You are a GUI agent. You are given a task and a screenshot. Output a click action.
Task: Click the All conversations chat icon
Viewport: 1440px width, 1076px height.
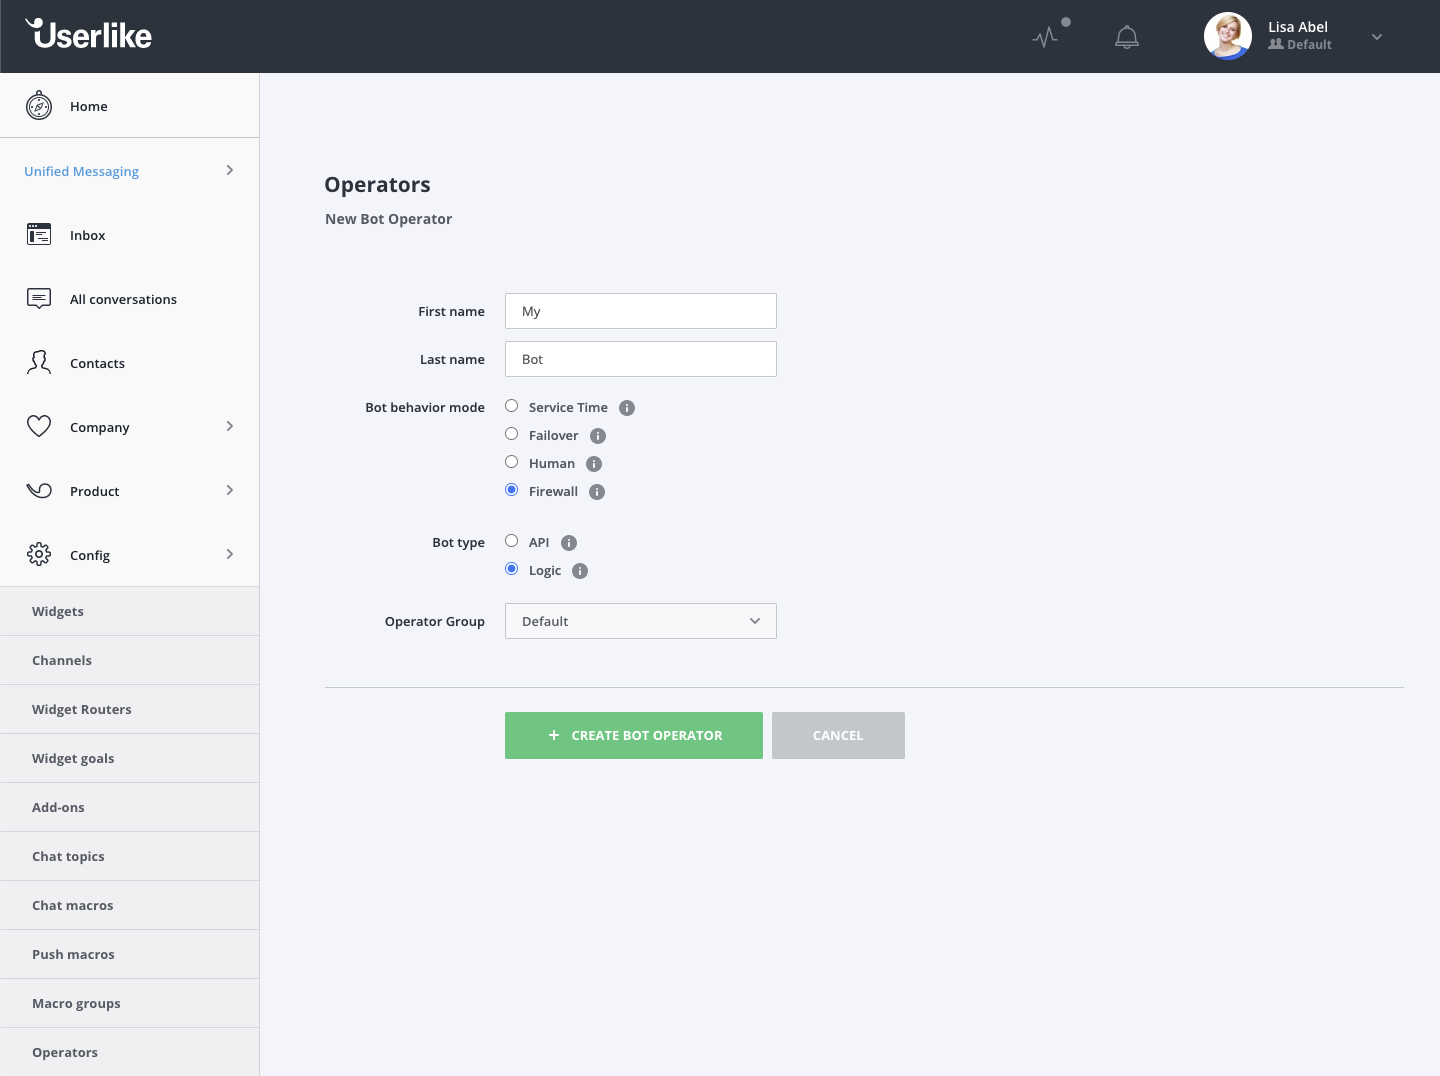[39, 299]
